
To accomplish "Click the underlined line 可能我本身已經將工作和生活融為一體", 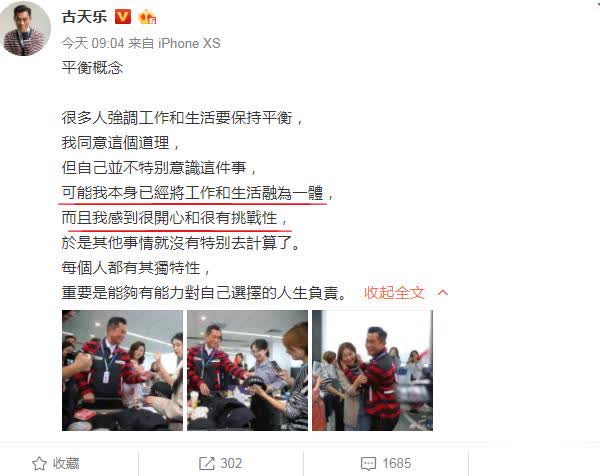I will (192, 193).
